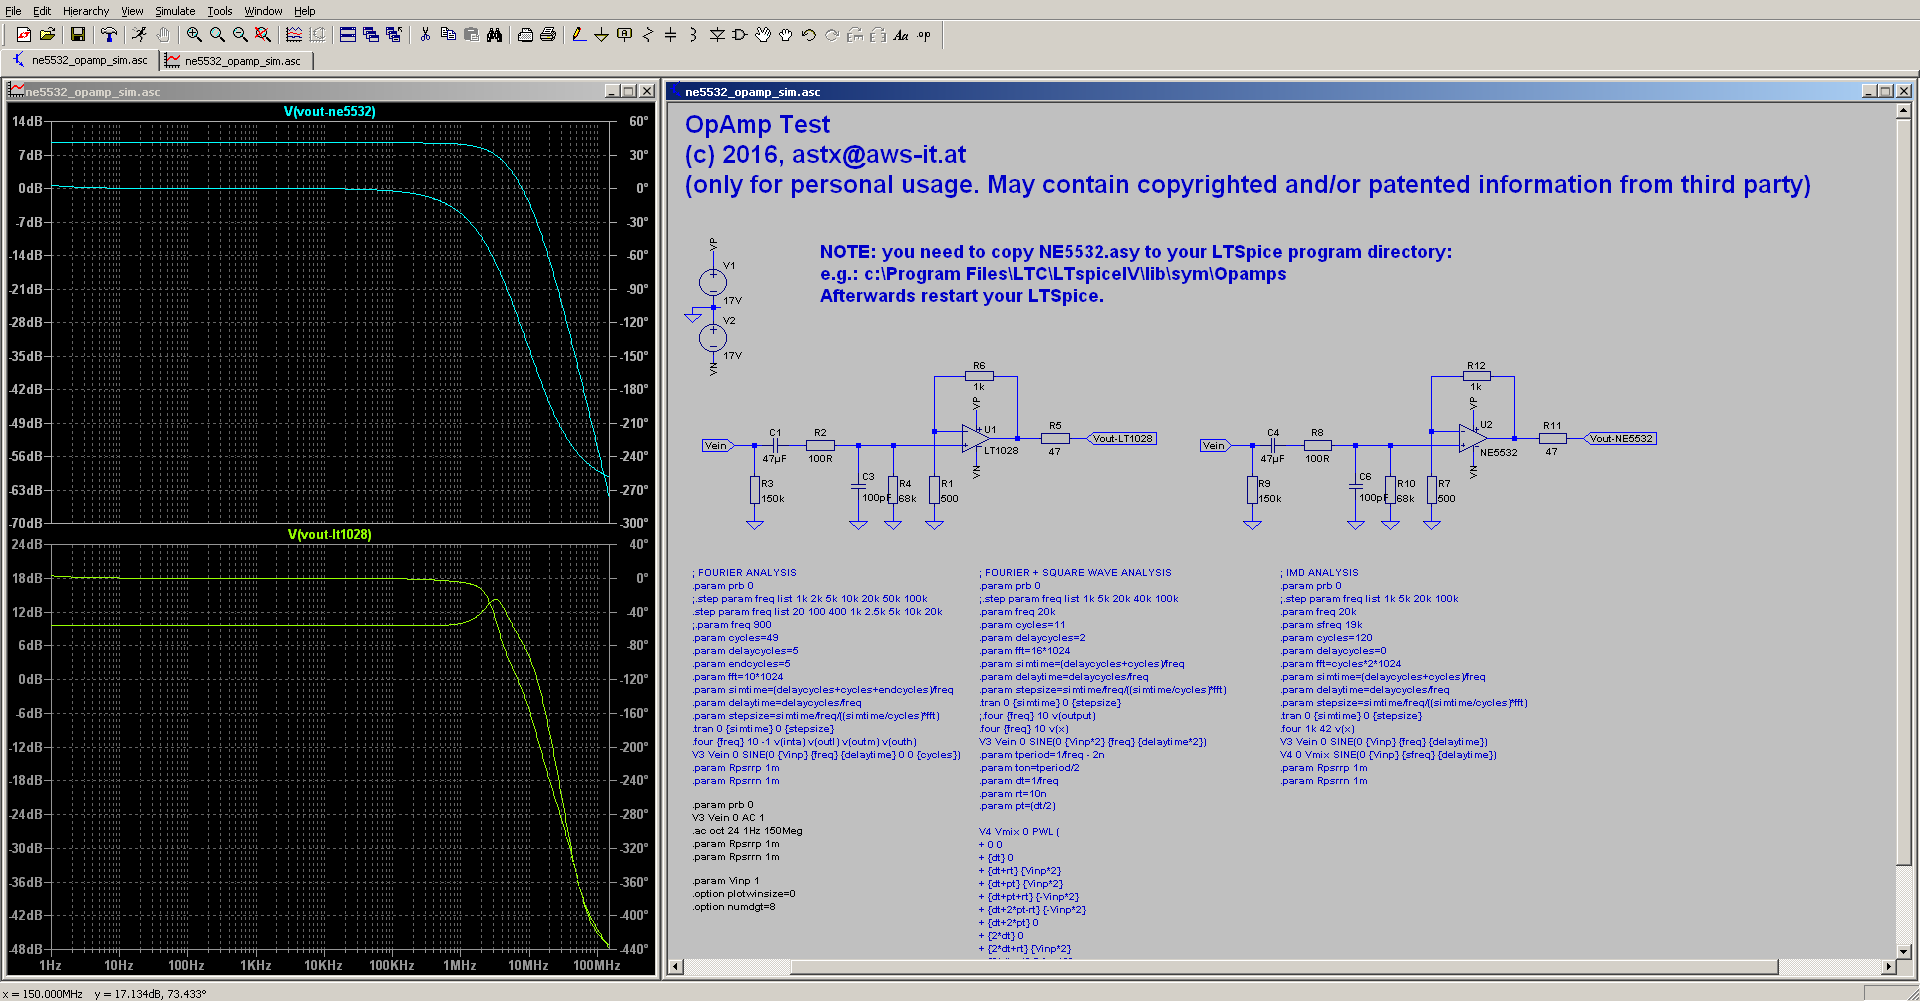The height and width of the screenshot is (1001, 1920).
Task: Select the Draw Wire pencil tool
Action: click(x=579, y=35)
